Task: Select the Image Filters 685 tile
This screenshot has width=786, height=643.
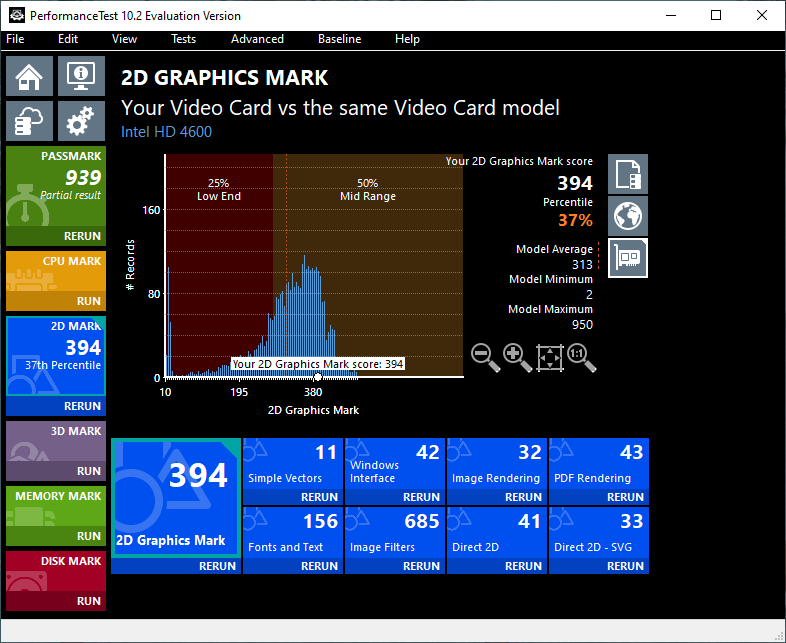Action: 395,532
